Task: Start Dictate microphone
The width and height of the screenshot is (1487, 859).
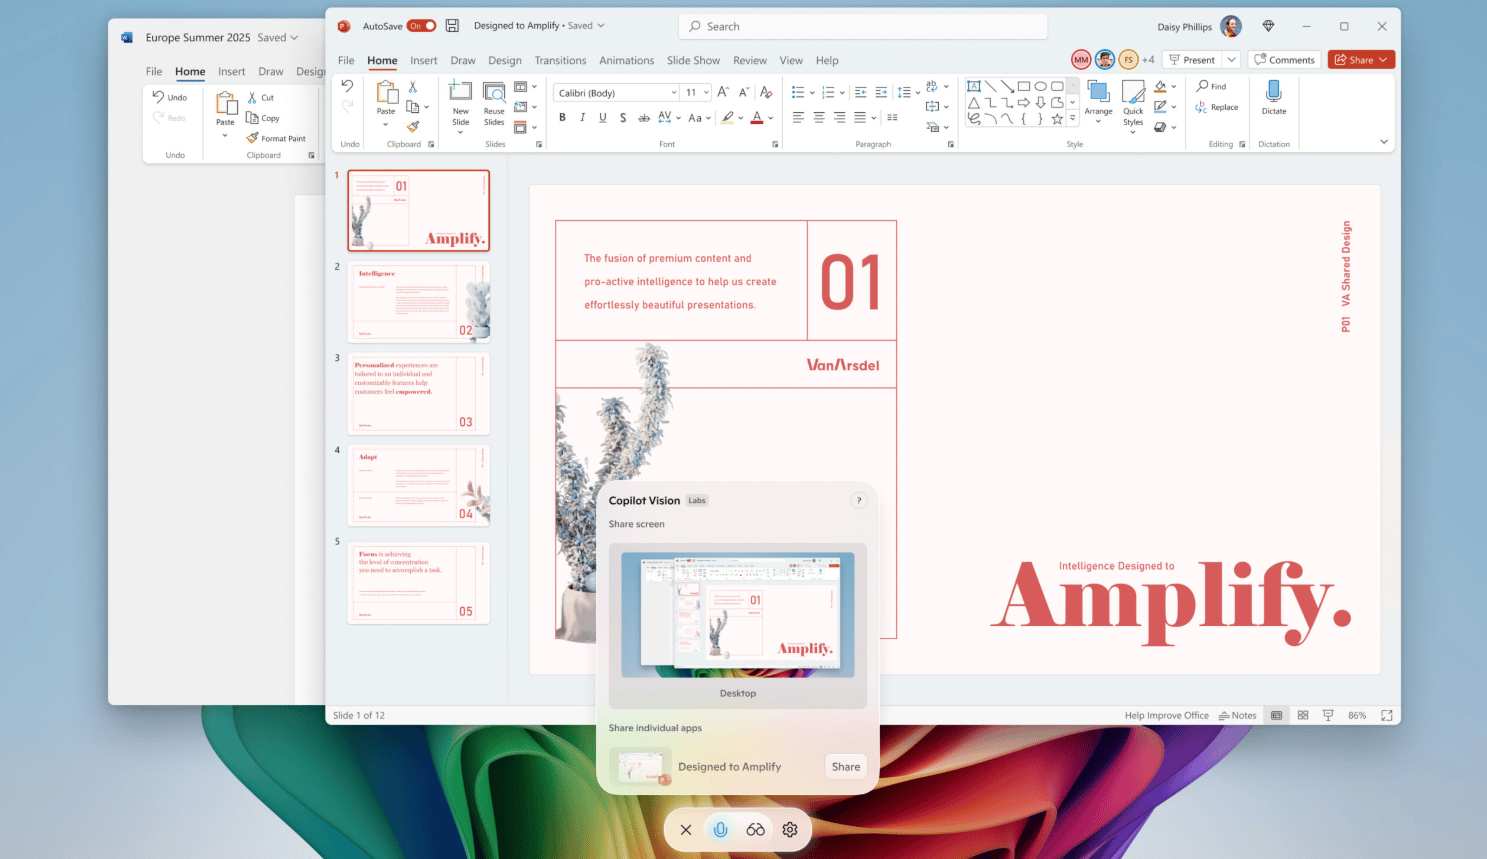Action: click(1273, 97)
